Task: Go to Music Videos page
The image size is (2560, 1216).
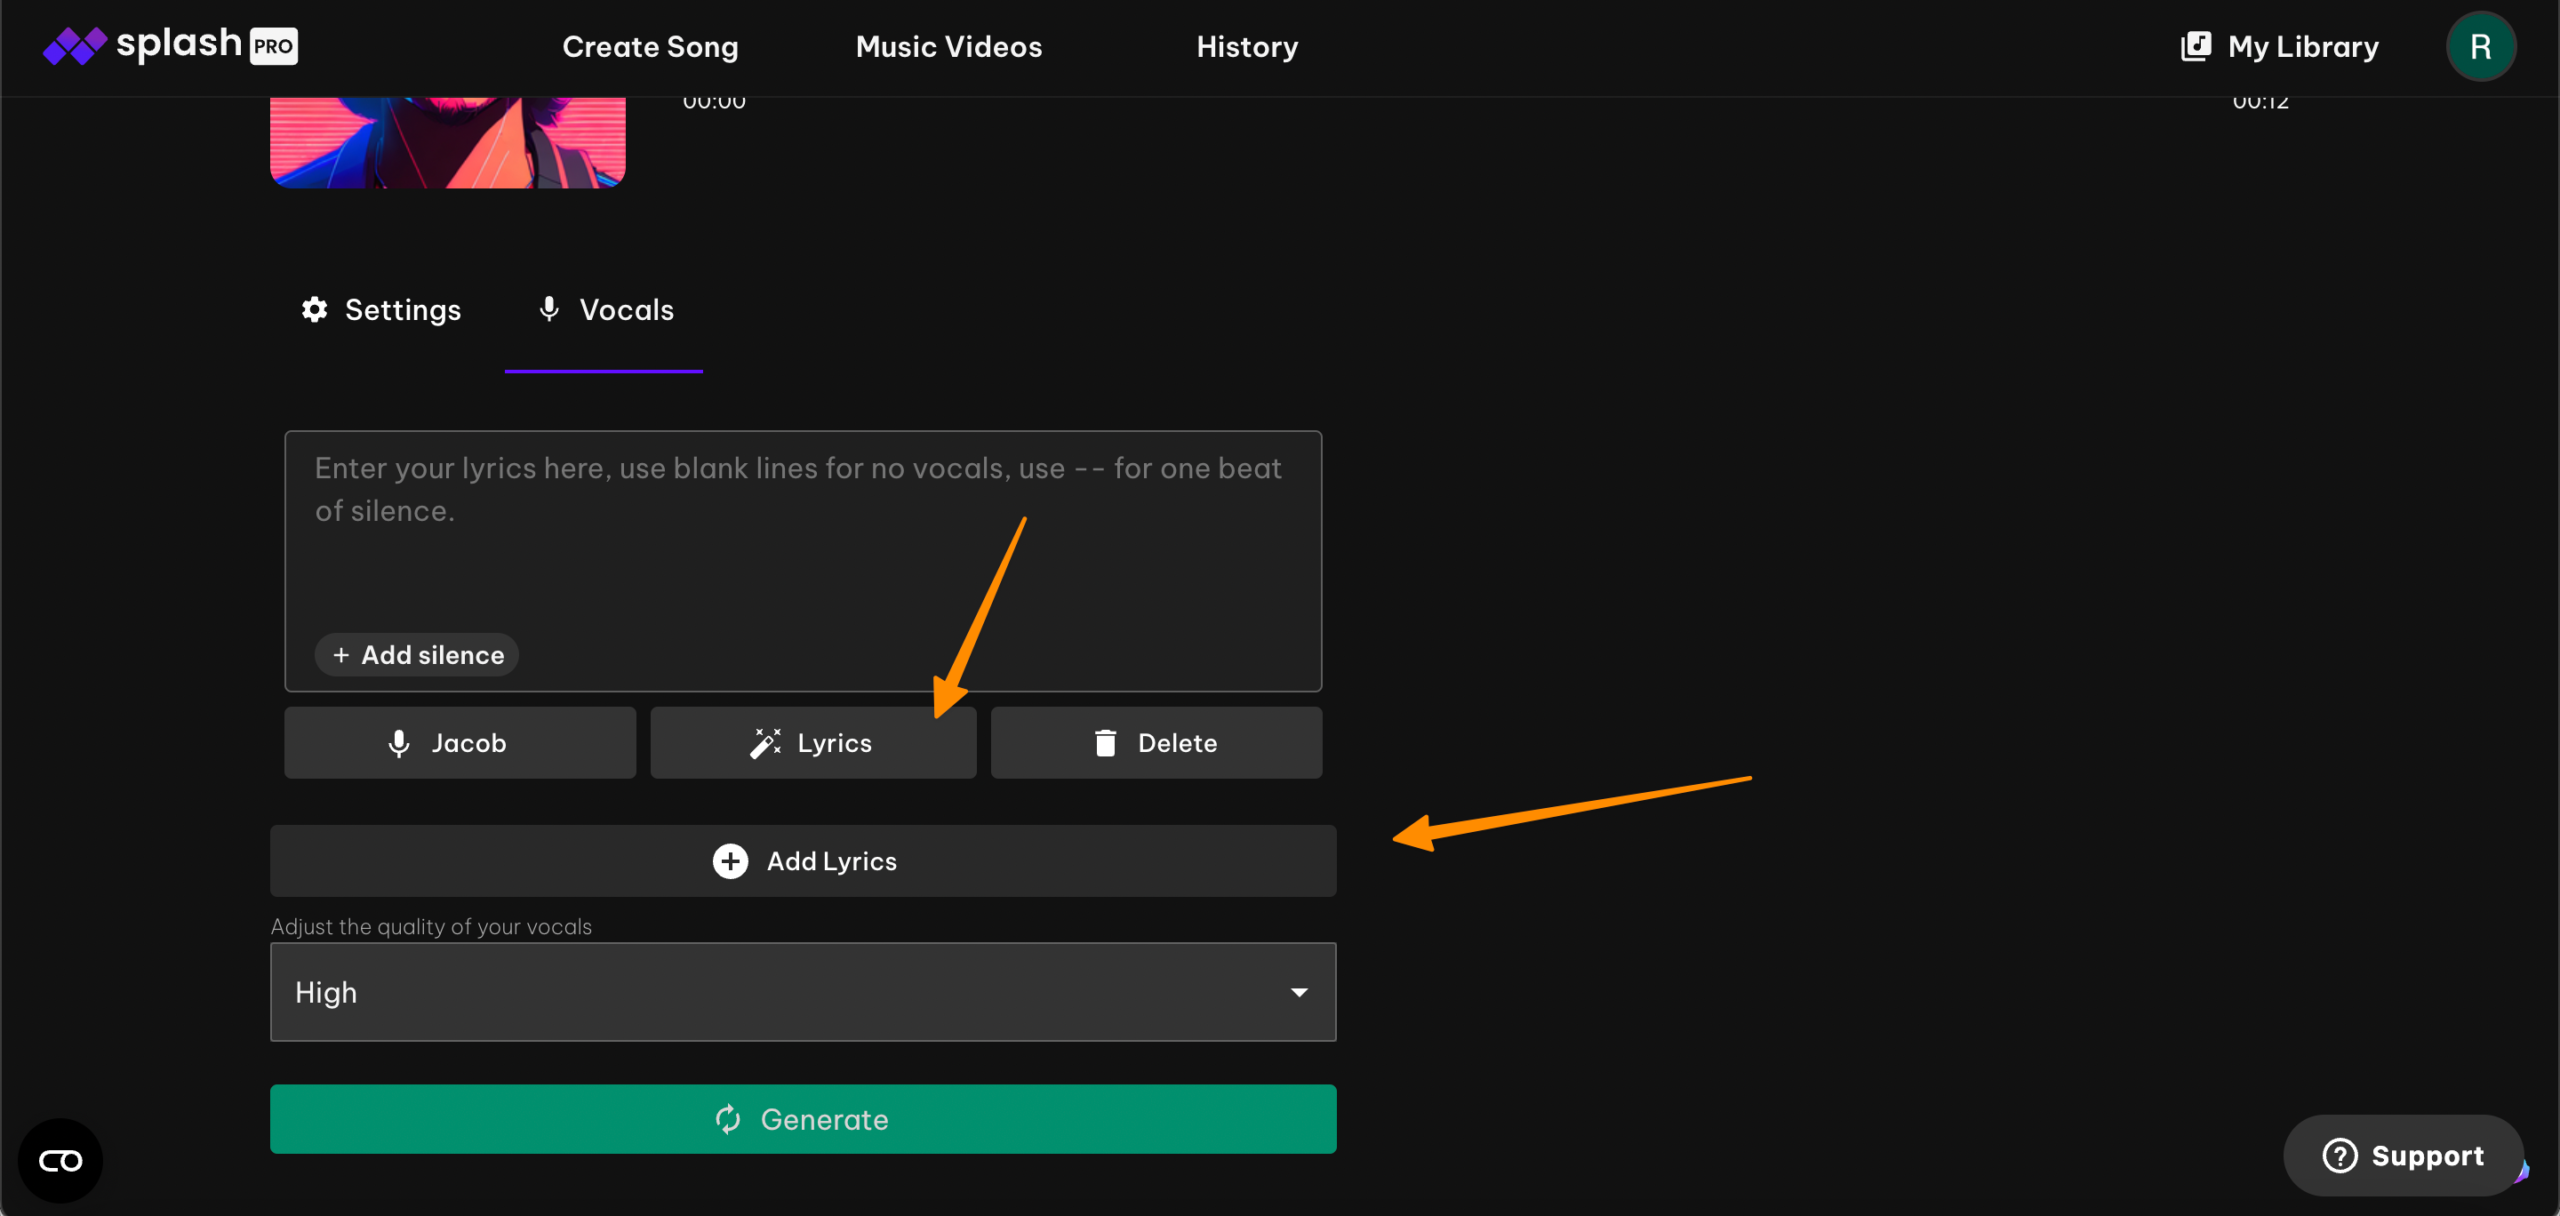Action: click(x=948, y=47)
